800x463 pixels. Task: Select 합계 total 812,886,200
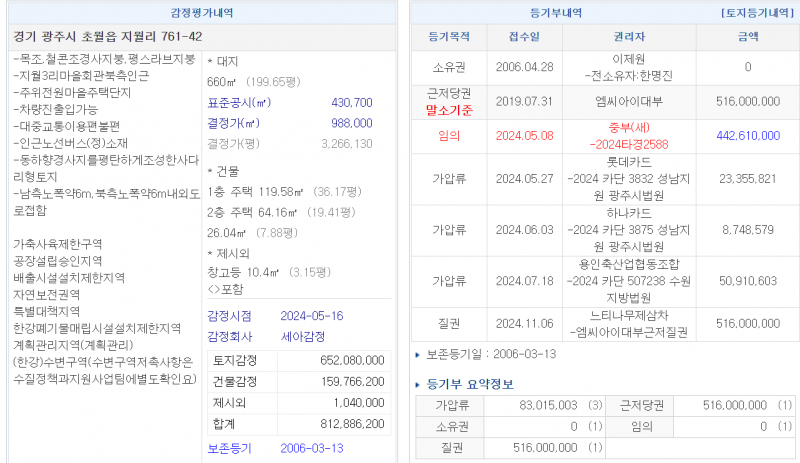[x=352, y=424]
